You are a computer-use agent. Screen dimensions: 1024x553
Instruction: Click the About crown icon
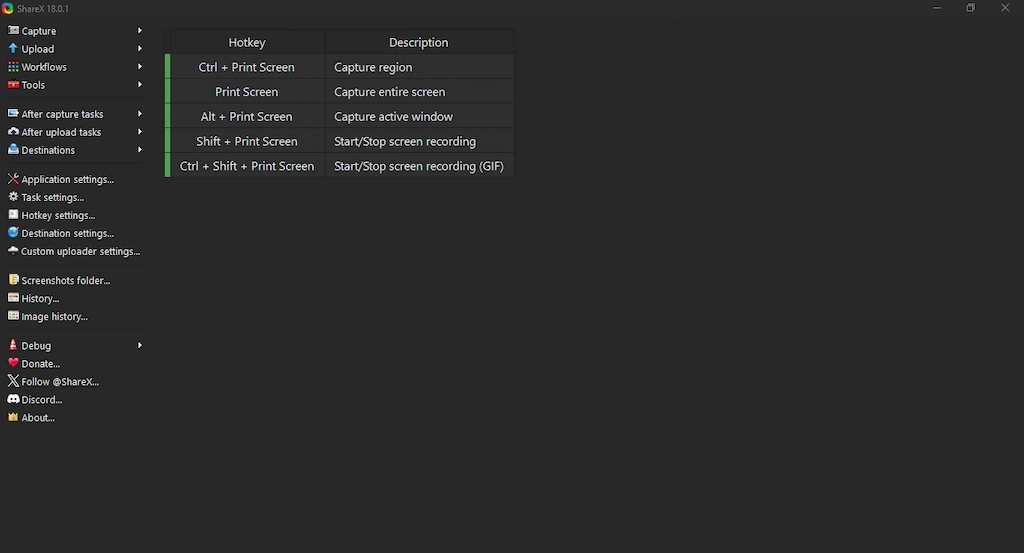pos(13,417)
